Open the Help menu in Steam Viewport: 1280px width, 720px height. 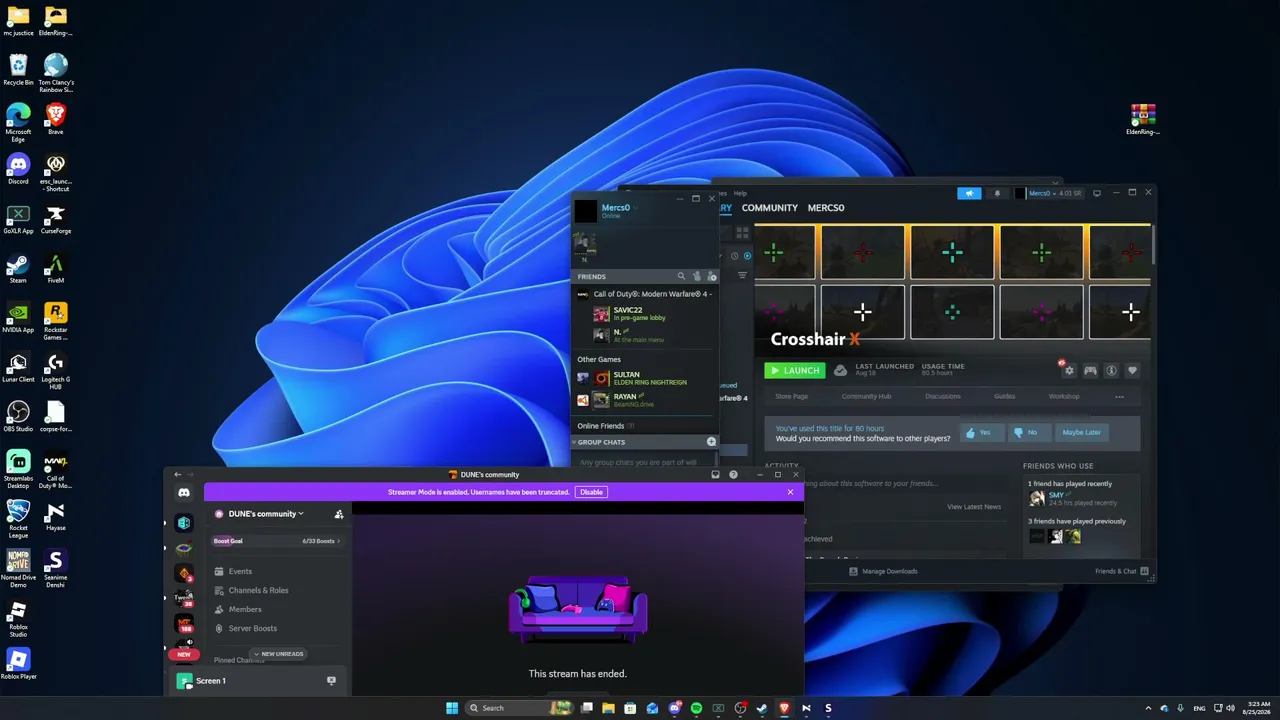[x=740, y=193]
